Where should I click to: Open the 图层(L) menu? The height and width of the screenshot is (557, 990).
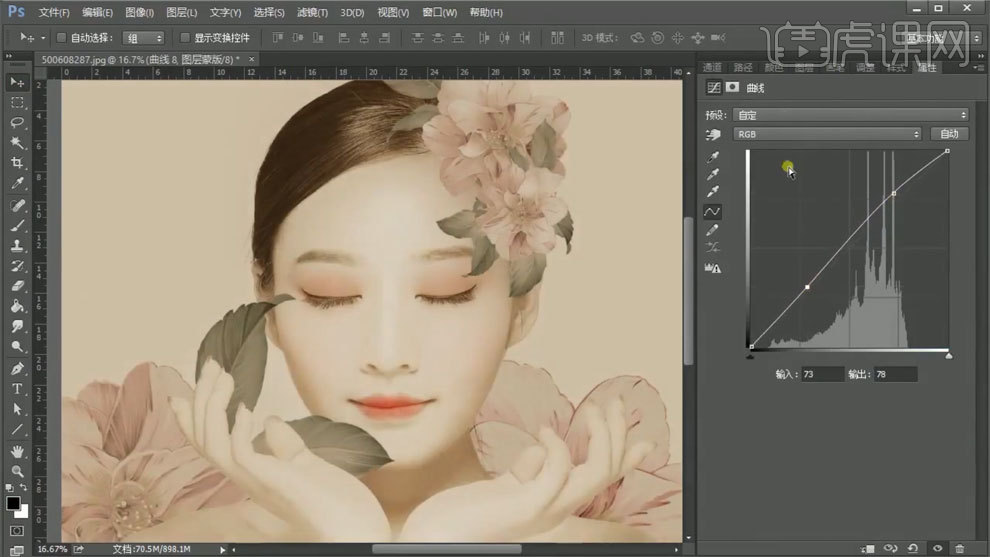pyautogui.click(x=181, y=13)
